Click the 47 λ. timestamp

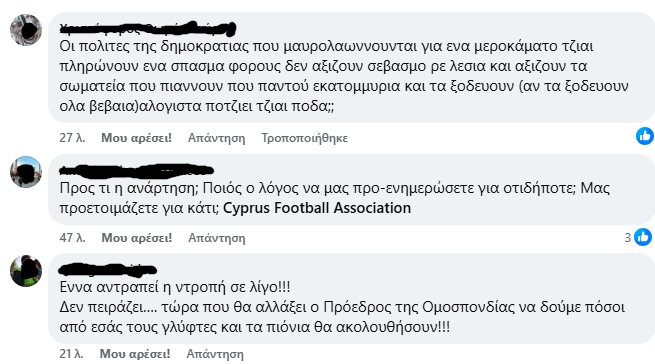pyautogui.click(x=72, y=238)
